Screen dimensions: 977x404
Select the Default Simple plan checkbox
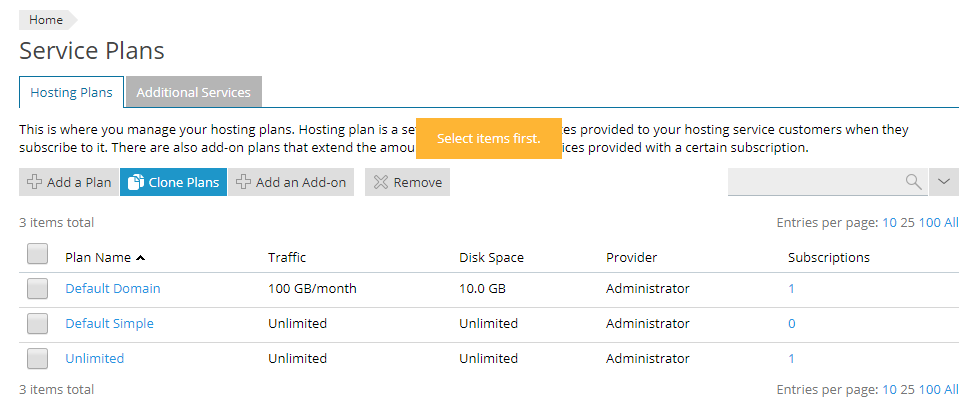pos(37,324)
